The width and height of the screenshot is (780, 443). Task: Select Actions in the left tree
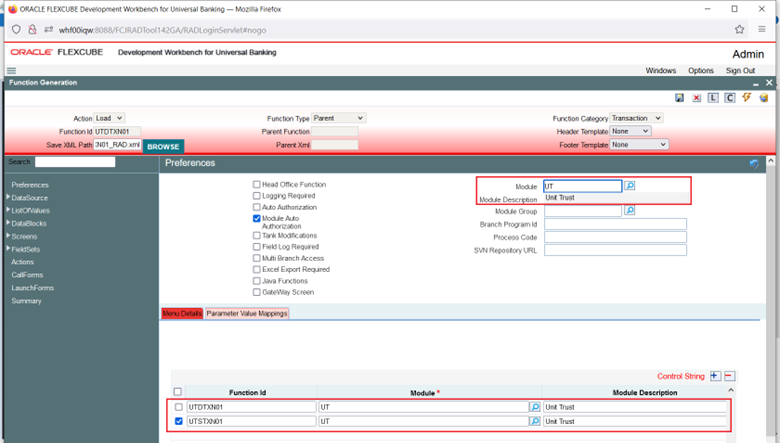pyautogui.click(x=22, y=262)
